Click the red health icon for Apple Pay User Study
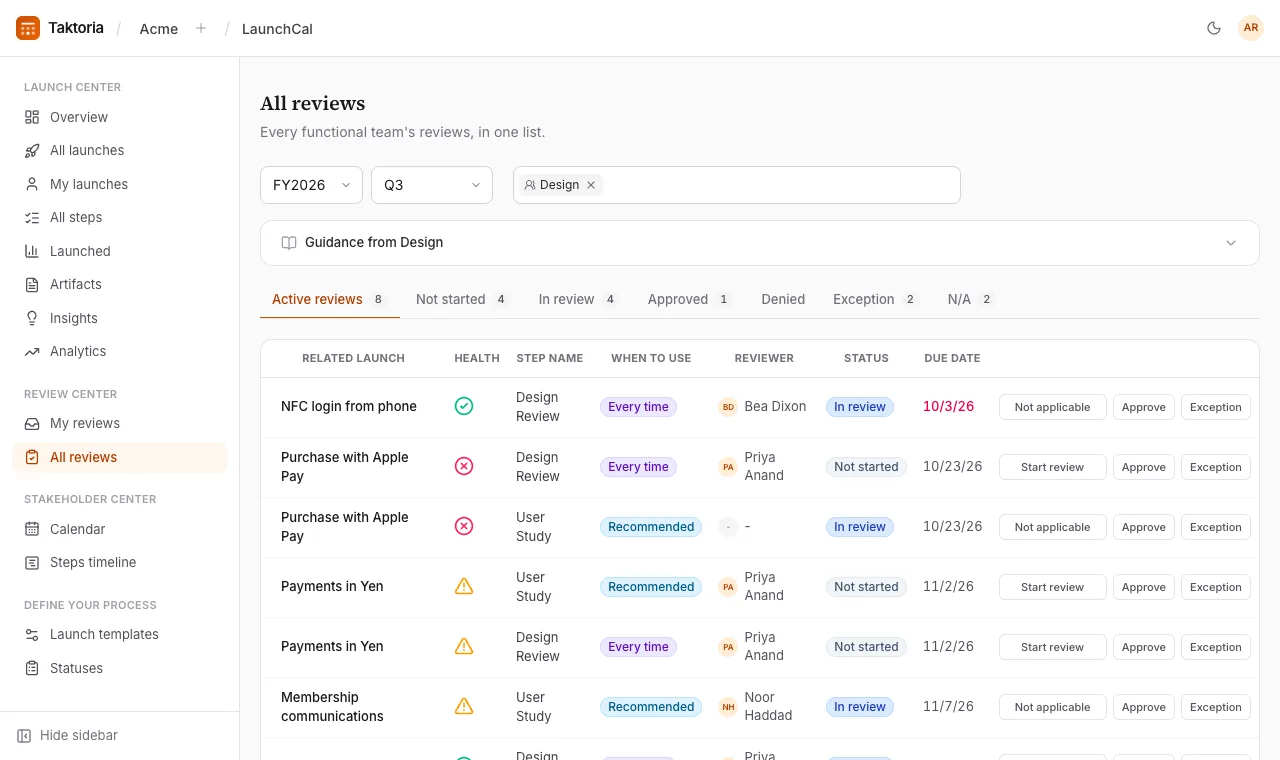 [x=464, y=527]
